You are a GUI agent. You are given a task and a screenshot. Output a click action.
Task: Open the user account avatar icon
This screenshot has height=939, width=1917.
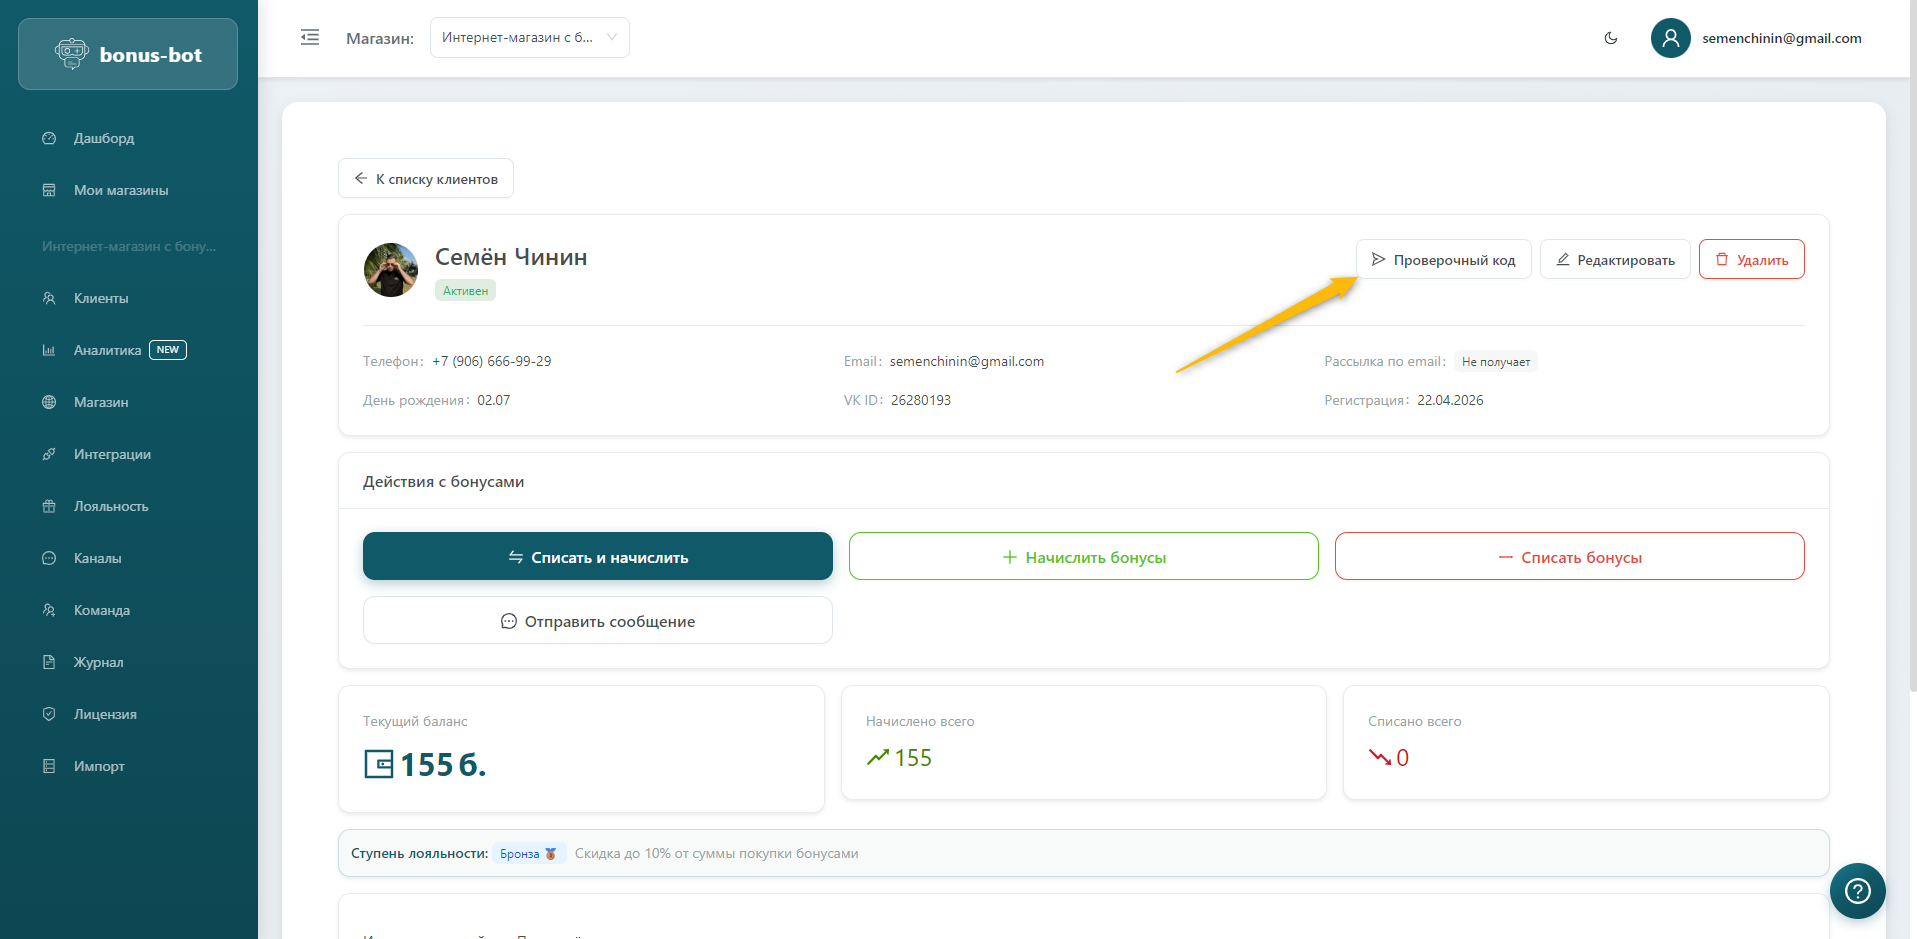1670,38
